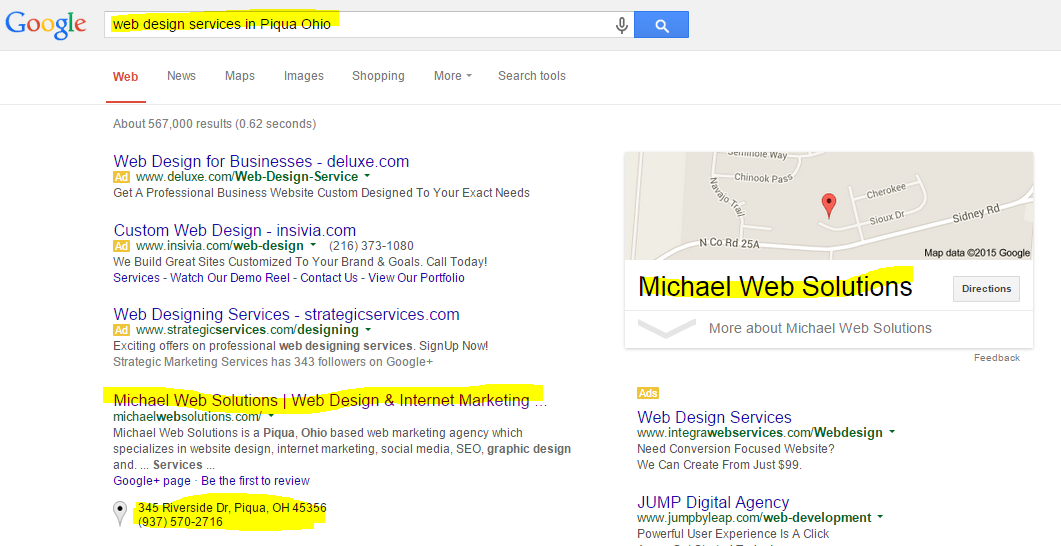1061x546 pixels.
Task: Click the Ad badge next to strategicservices.com URL
Action: [x=121, y=330]
